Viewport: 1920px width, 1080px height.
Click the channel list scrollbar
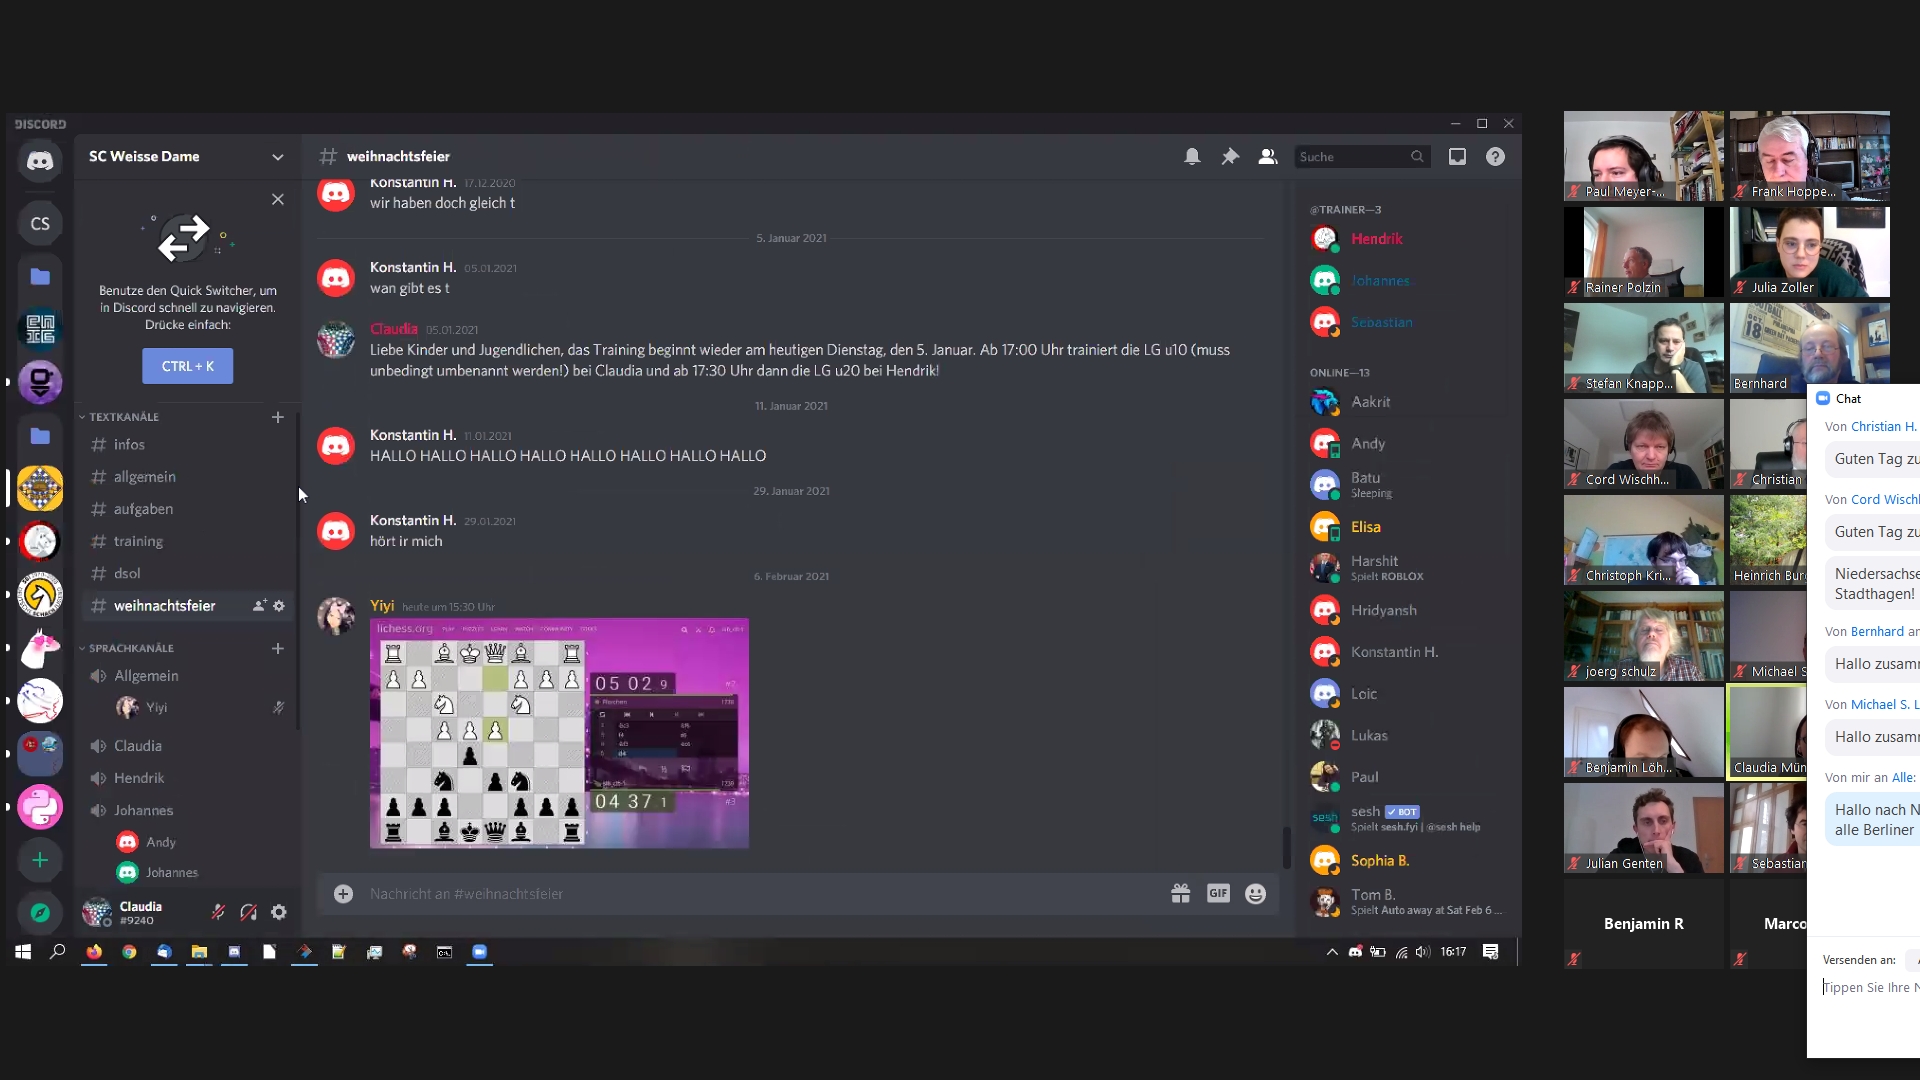(298, 570)
